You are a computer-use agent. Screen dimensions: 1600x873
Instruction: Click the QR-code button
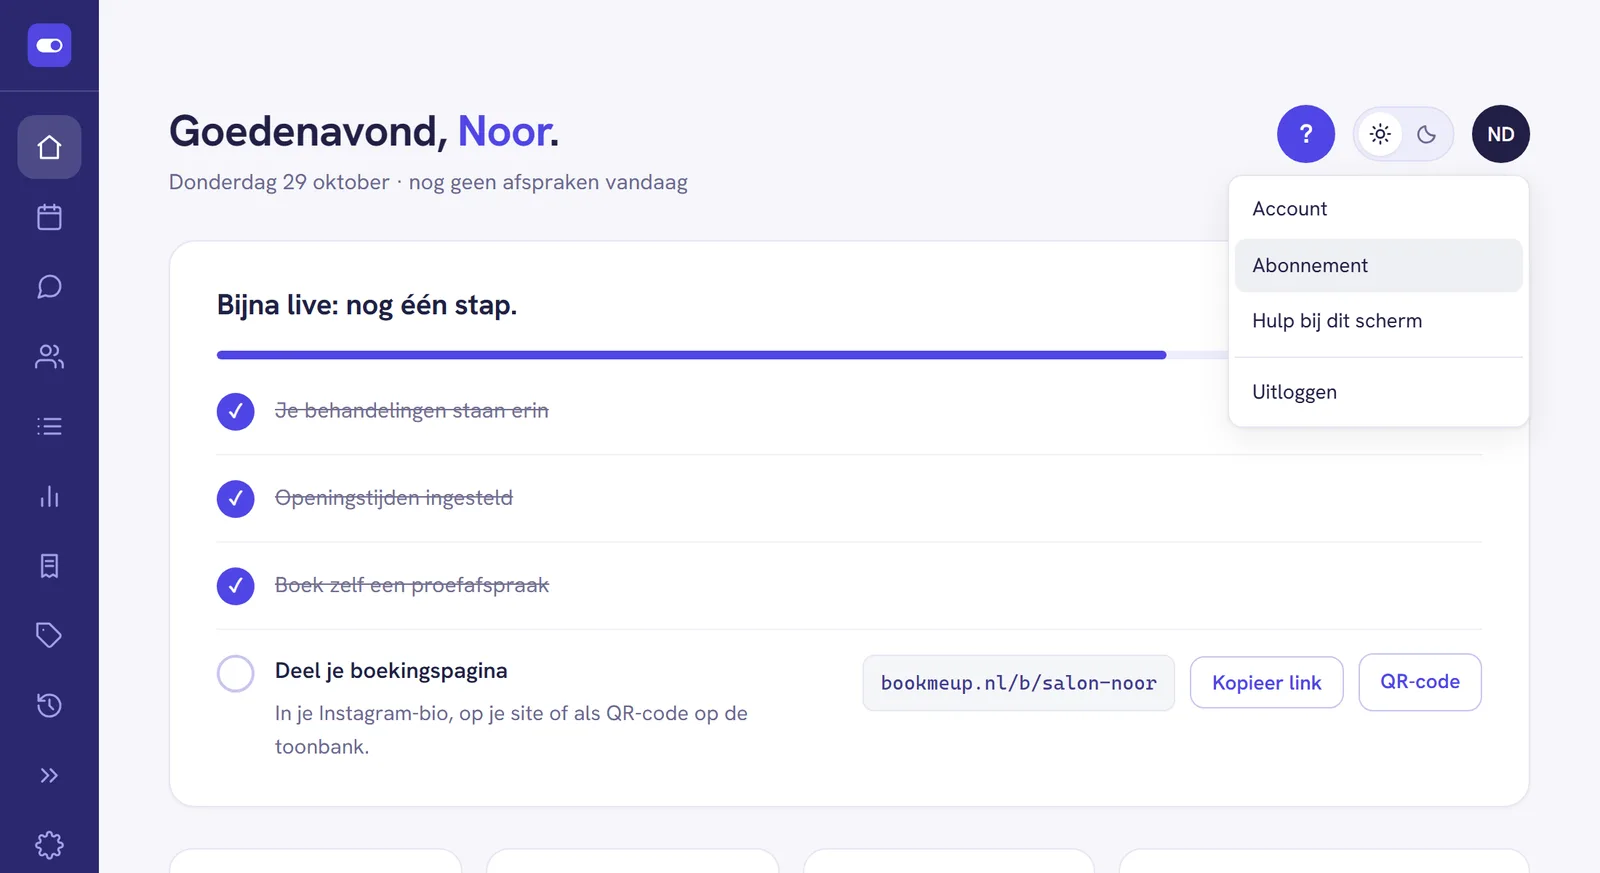[1420, 682]
